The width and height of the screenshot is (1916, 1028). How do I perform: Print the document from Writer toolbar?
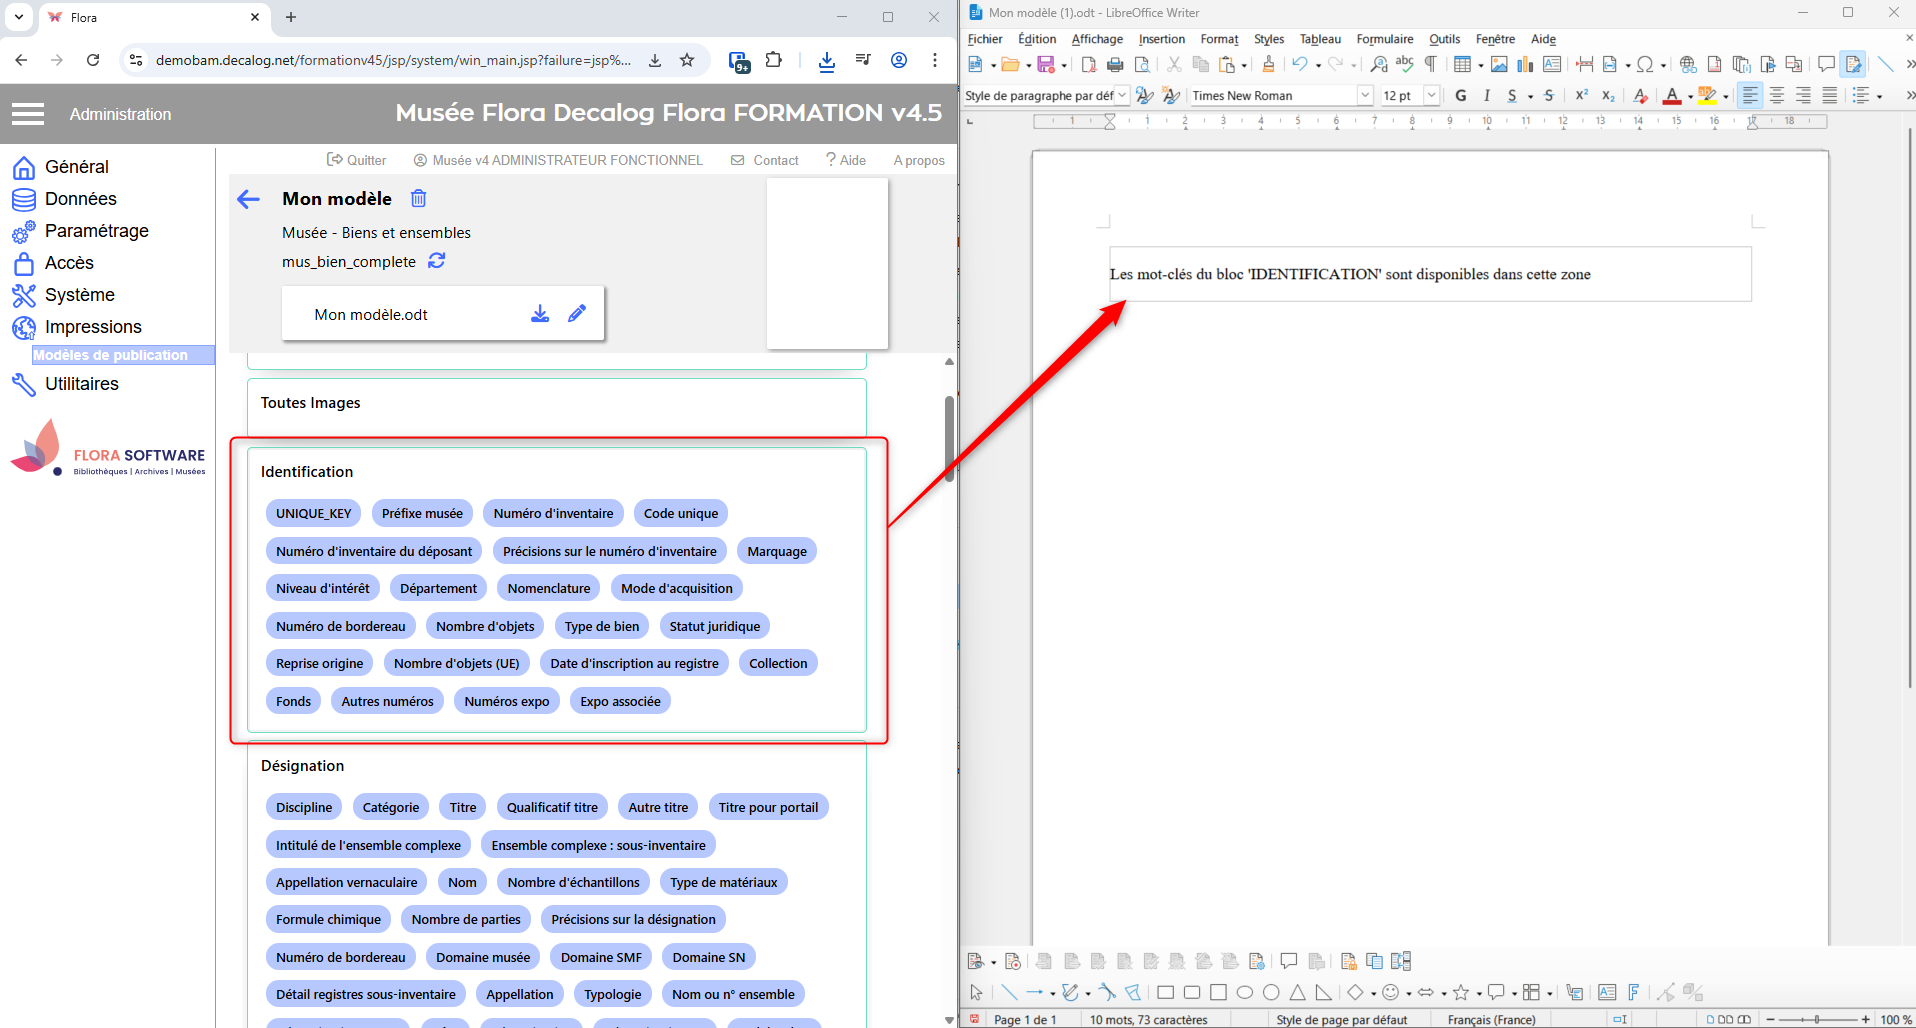coord(1115,65)
